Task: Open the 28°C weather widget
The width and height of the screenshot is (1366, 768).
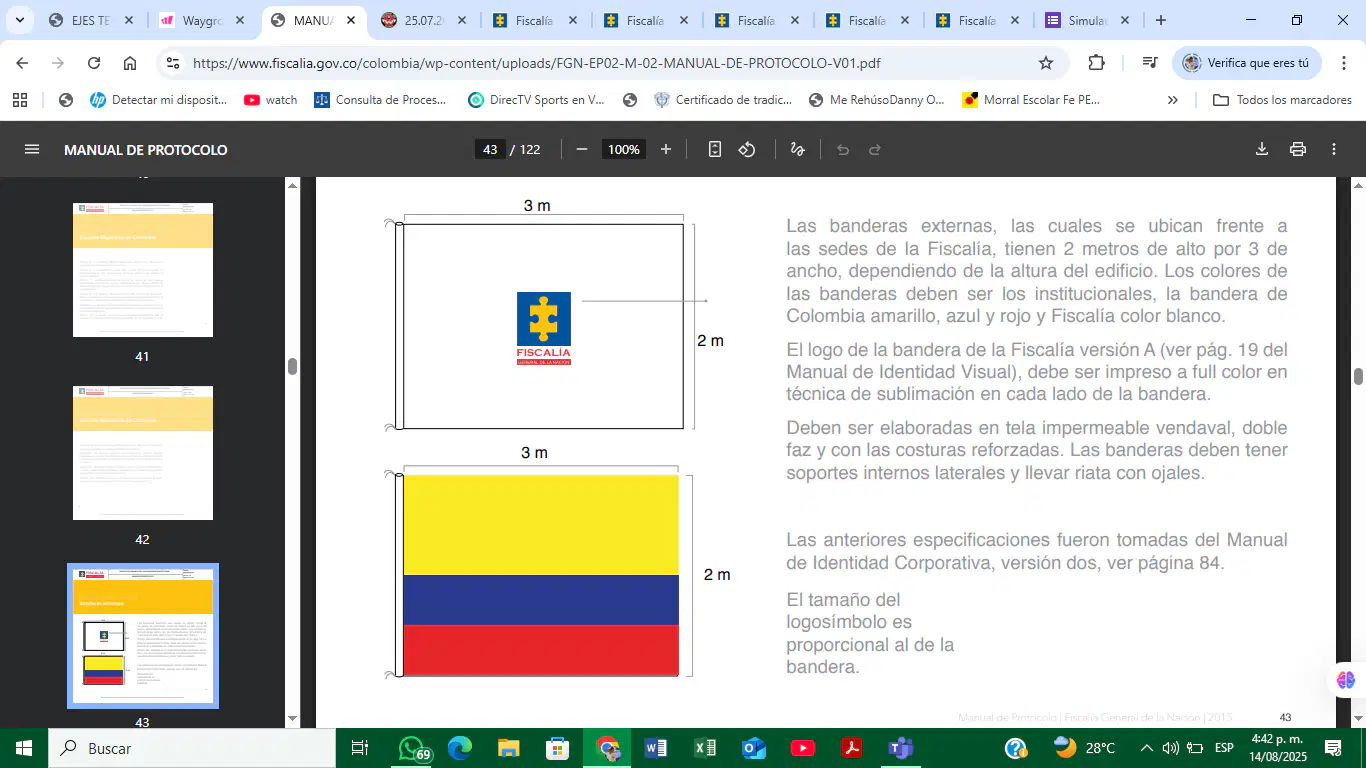Action: 1085,748
